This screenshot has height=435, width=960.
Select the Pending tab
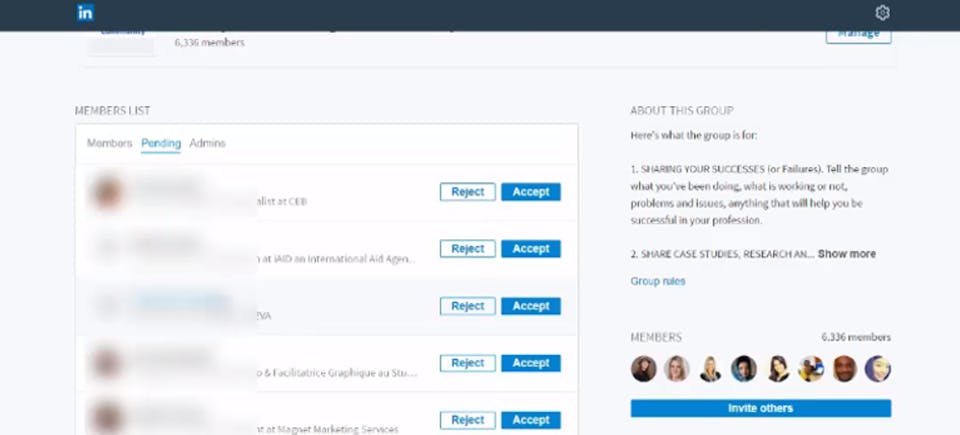click(x=161, y=143)
